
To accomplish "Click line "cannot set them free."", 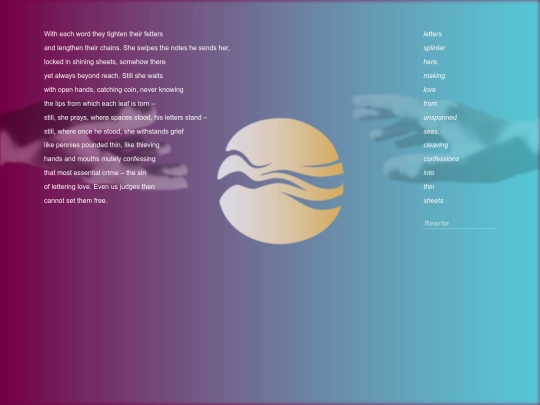I will [75, 201].
